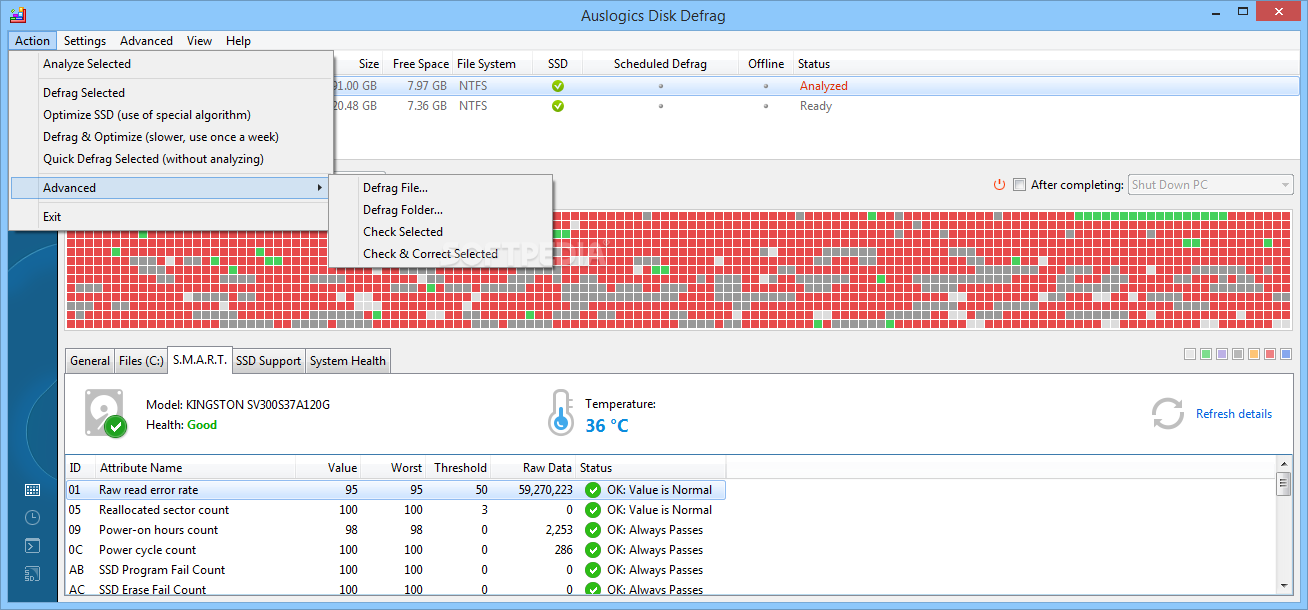The width and height of the screenshot is (1308, 610).
Task: Select Check & Correct Selected in the submenu
Action: (440, 254)
